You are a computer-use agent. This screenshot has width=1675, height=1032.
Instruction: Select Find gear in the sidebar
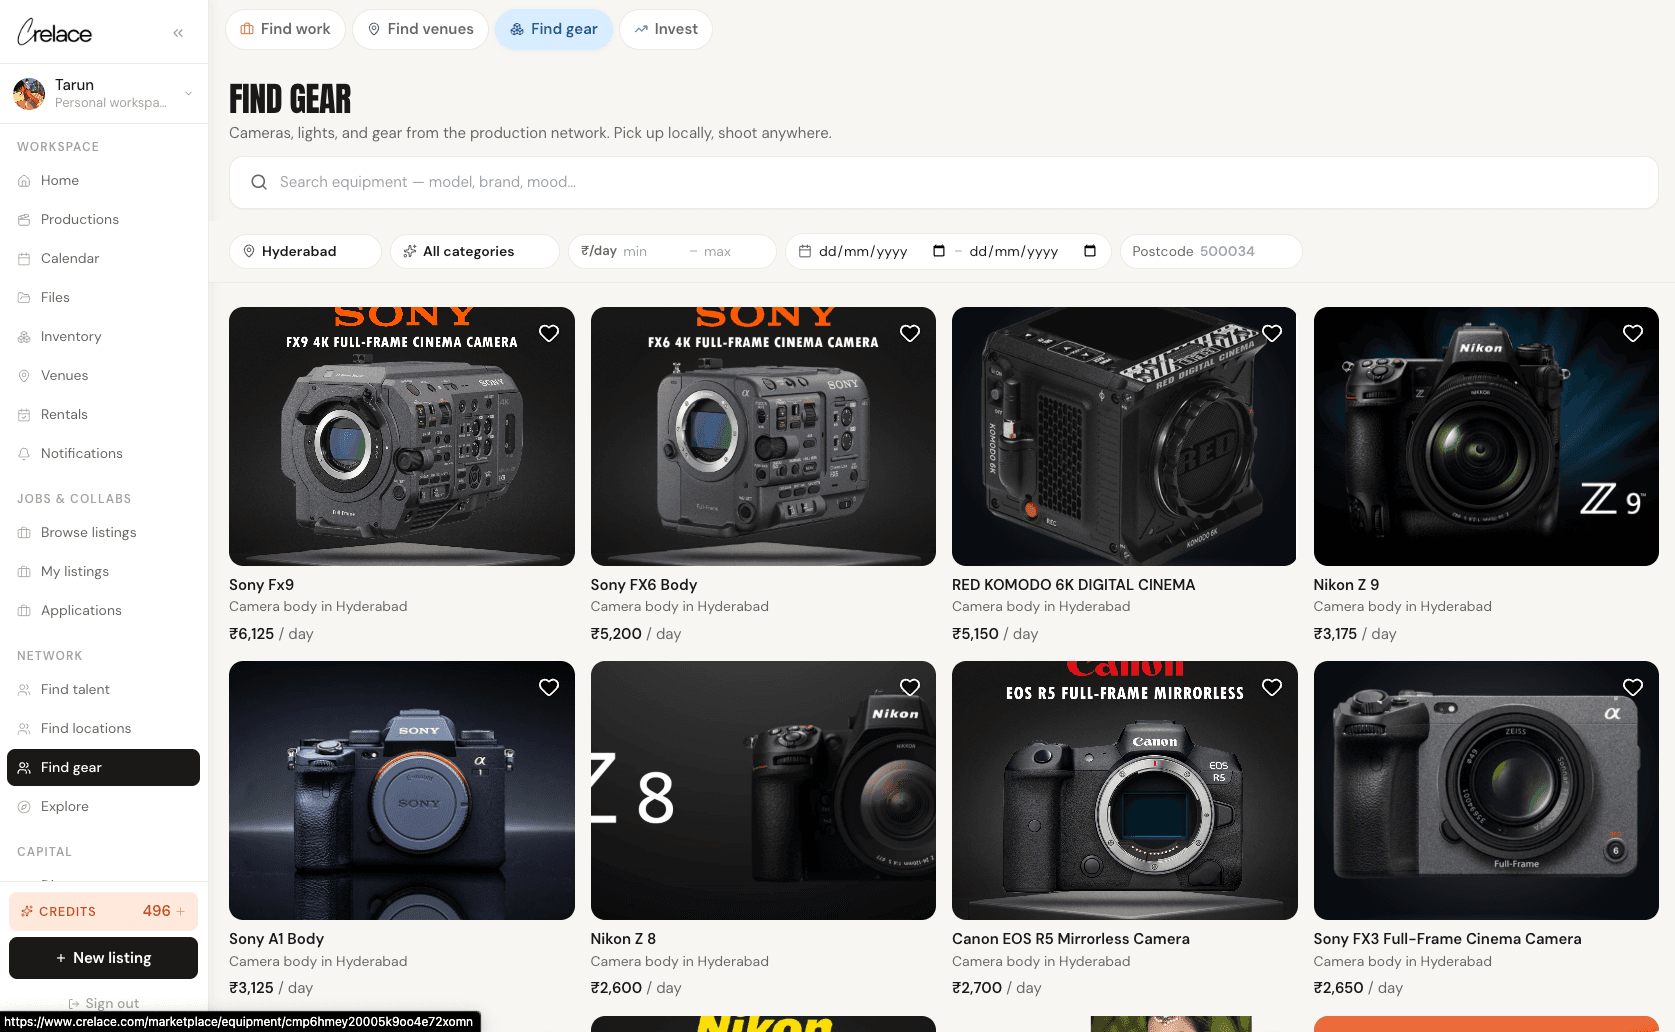104,768
